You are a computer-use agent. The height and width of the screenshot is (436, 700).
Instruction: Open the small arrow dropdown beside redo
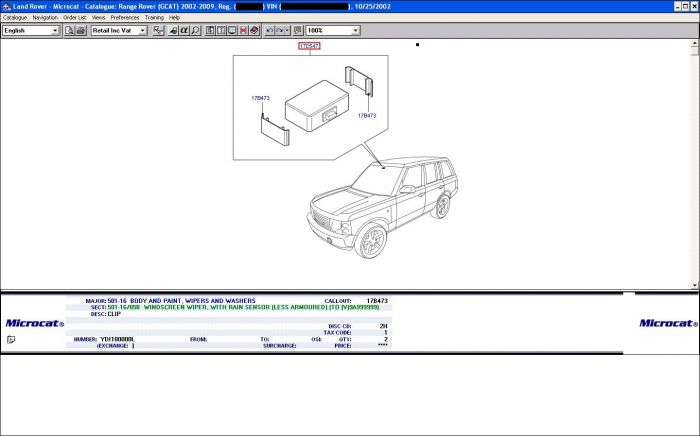tap(287, 30)
